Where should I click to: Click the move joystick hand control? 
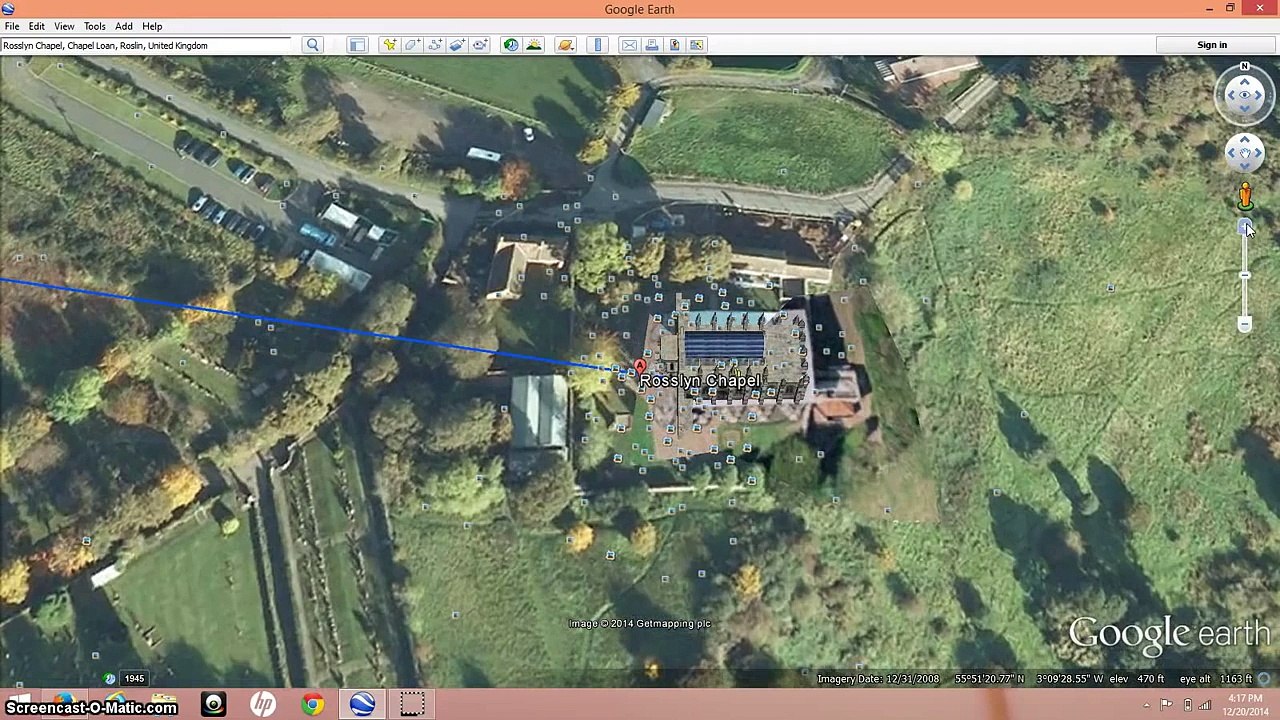1245,153
